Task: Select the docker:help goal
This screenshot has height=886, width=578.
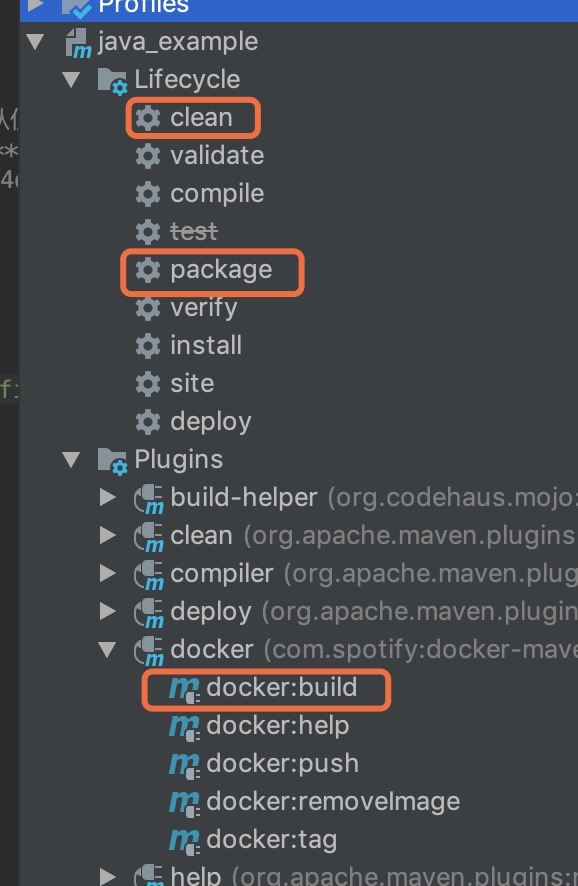Action: (x=278, y=726)
